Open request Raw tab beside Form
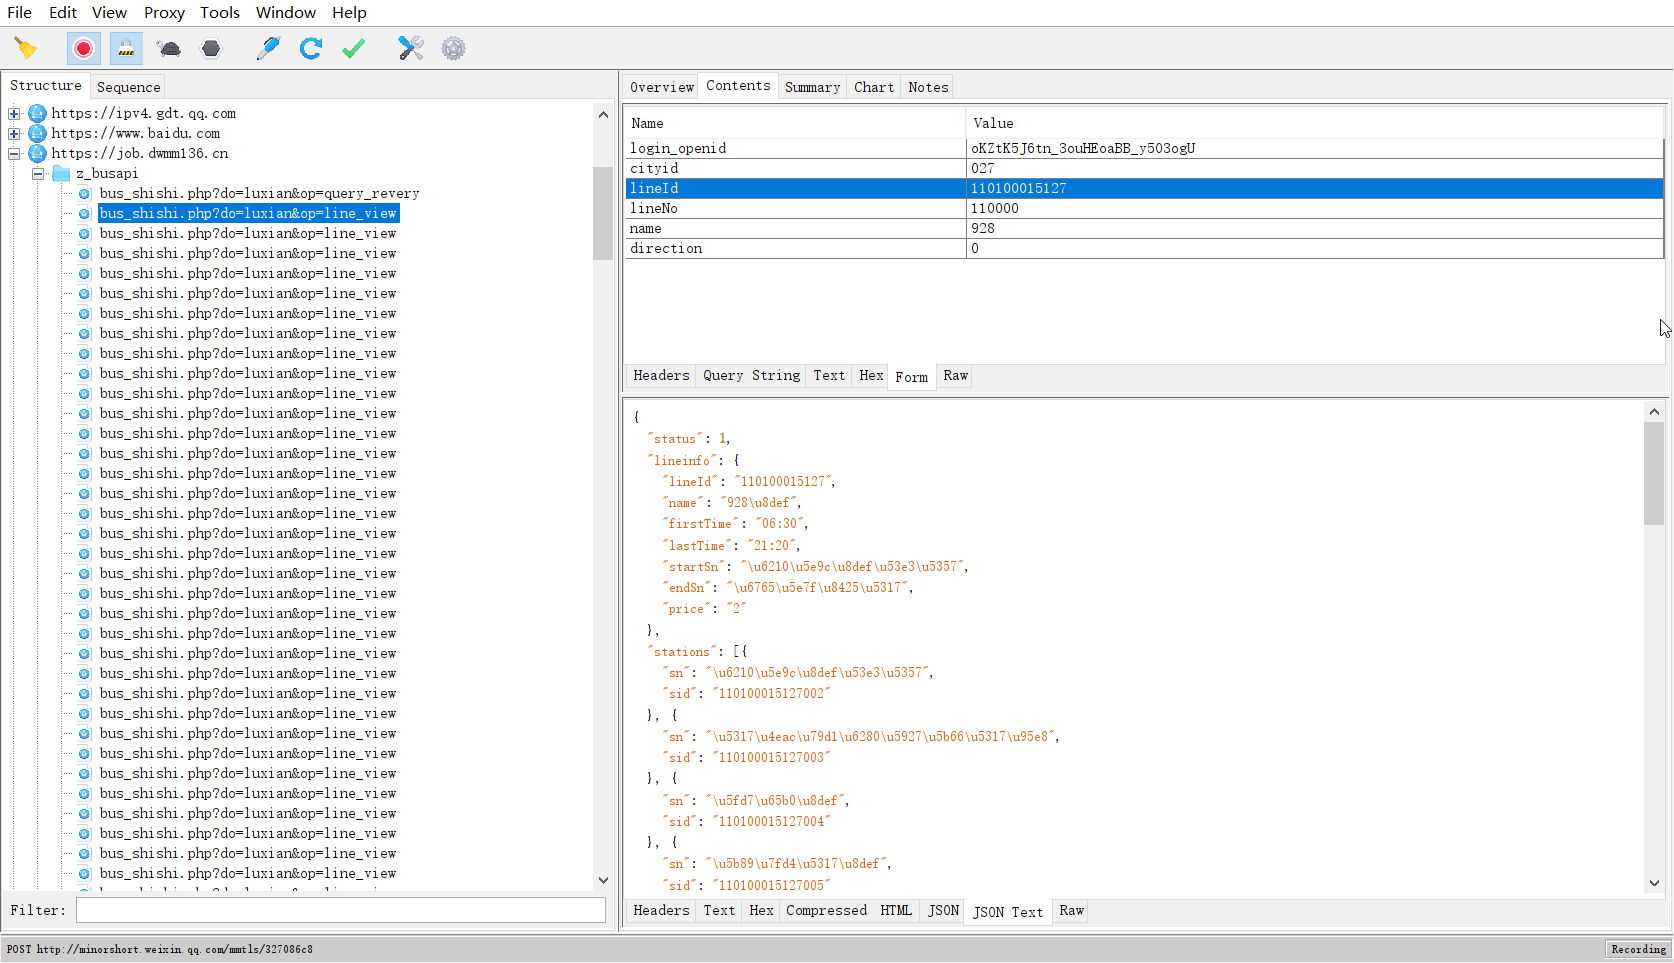 click(955, 376)
